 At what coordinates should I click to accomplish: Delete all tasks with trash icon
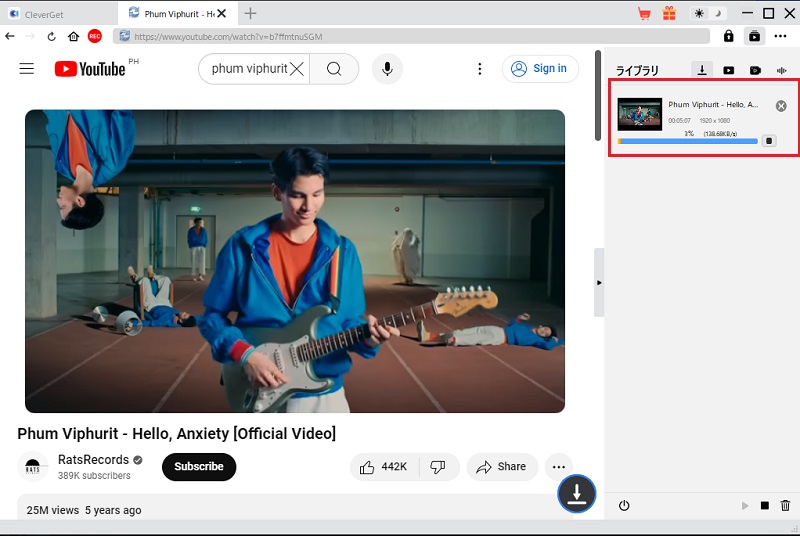click(x=785, y=505)
